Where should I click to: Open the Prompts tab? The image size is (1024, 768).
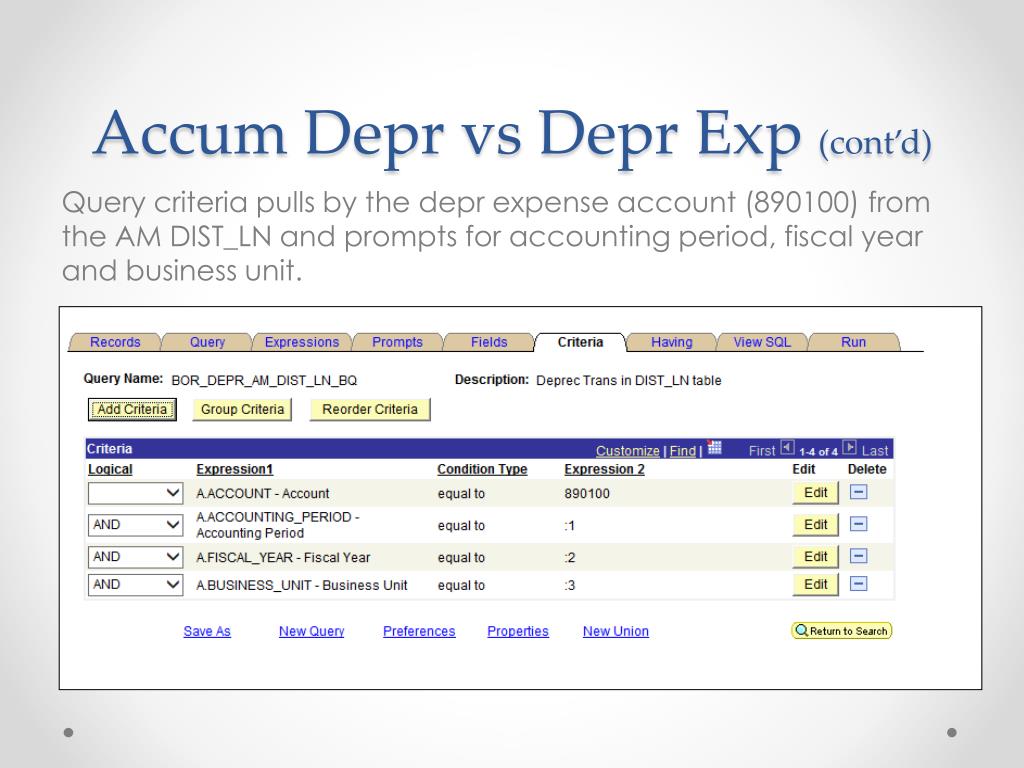click(x=397, y=342)
